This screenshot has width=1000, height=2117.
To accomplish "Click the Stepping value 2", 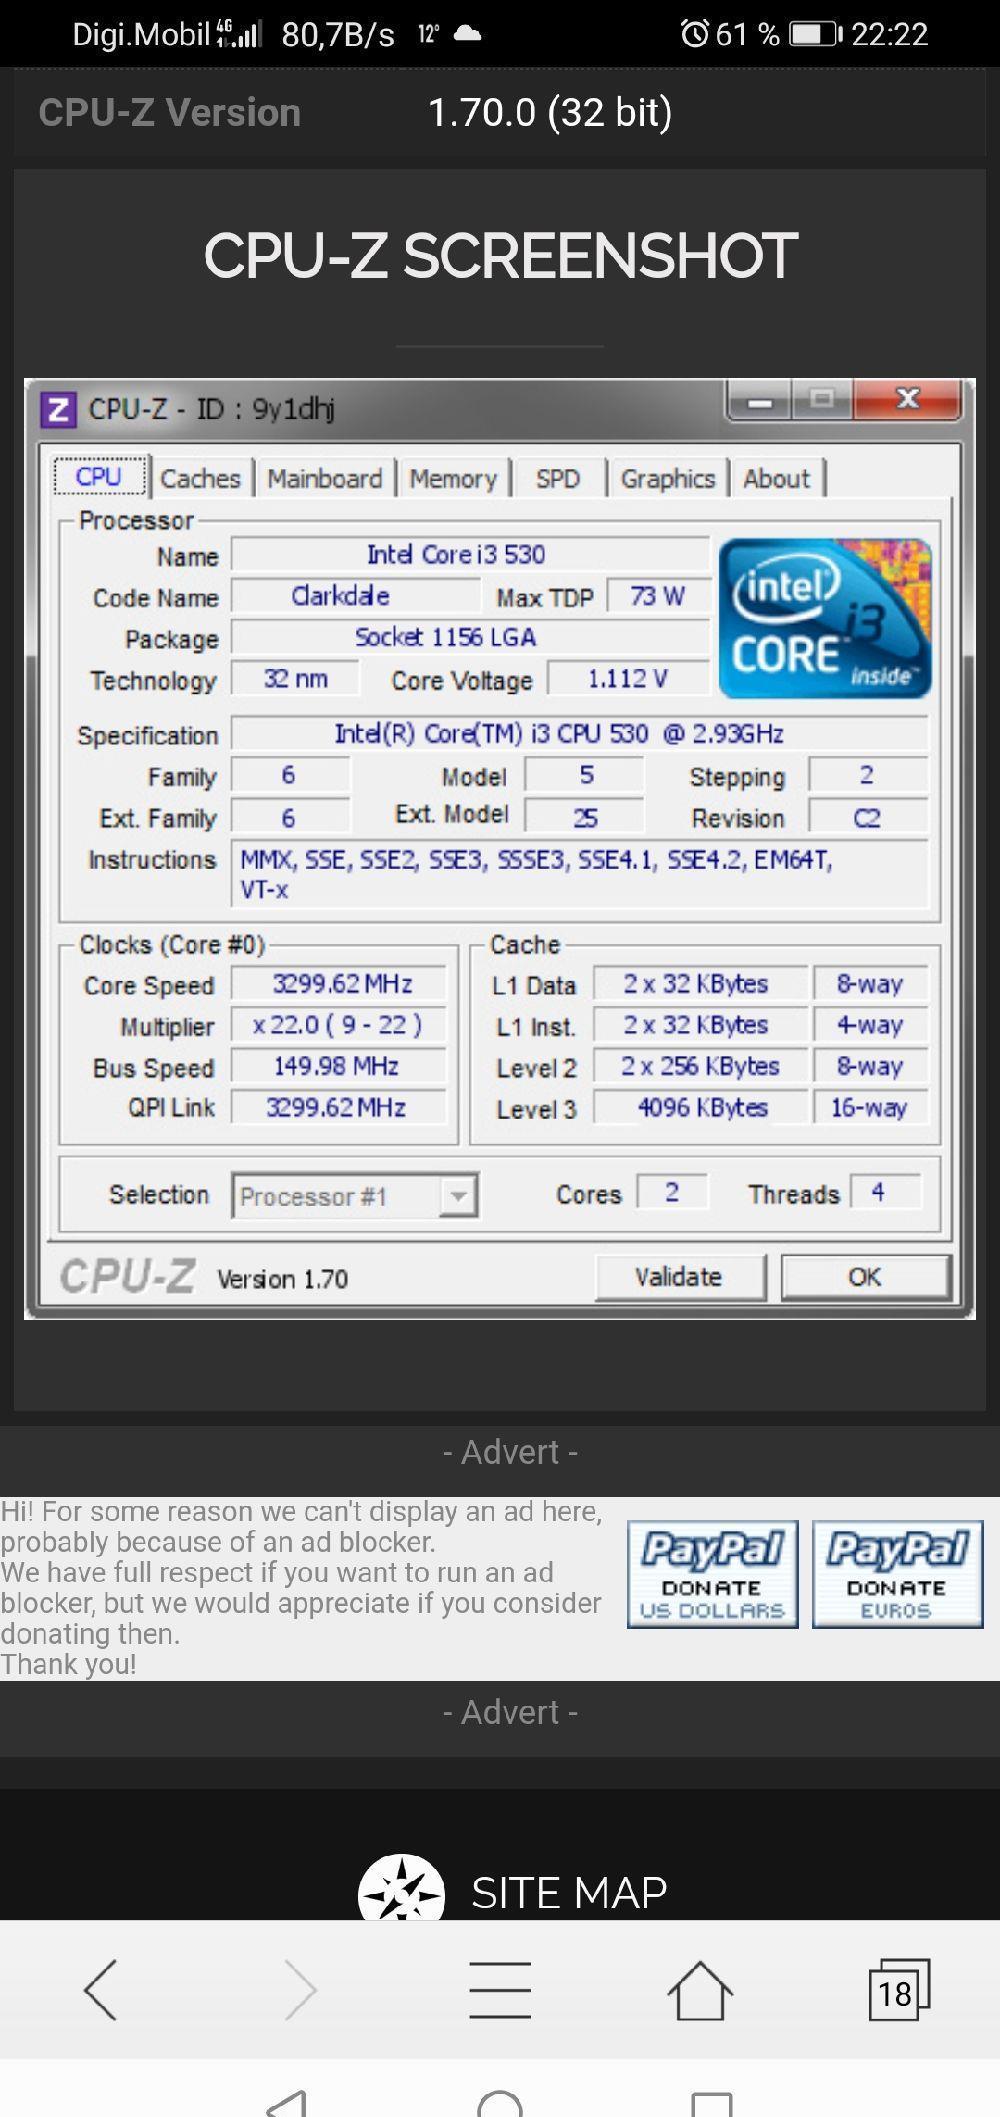I will (x=868, y=775).
